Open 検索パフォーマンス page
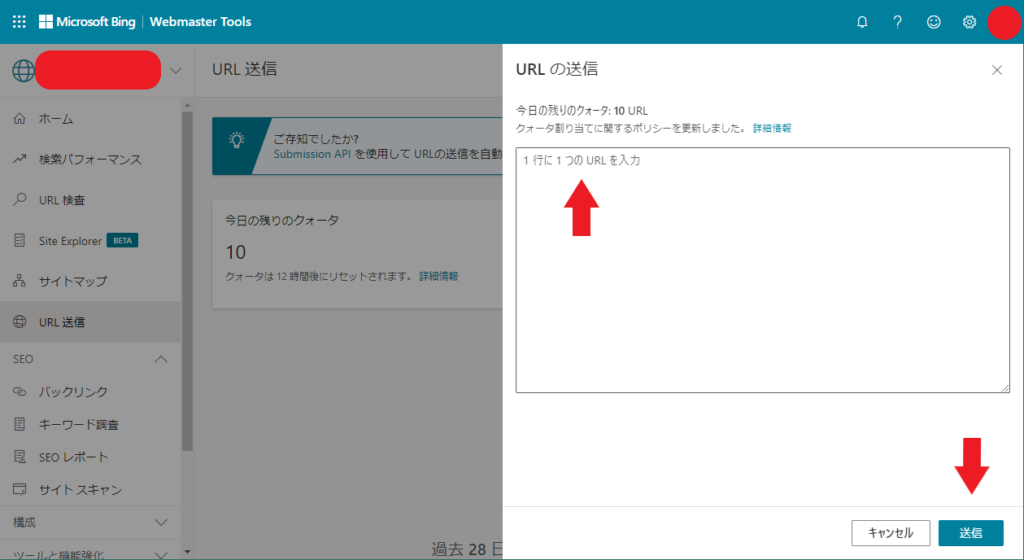The width and height of the screenshot is (1024, 560). point(90,159)
